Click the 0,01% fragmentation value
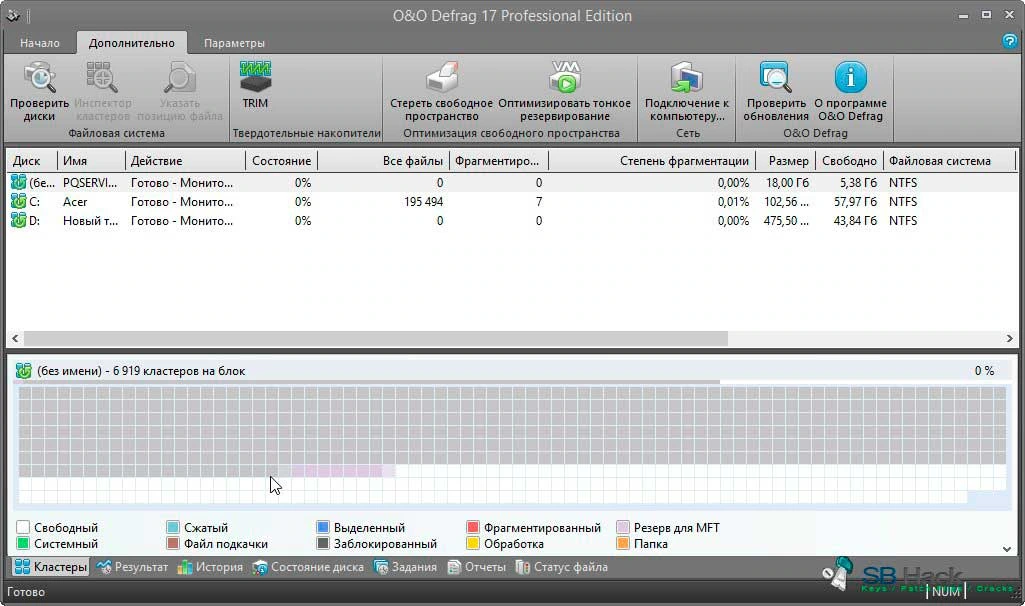The image size is (1025, 606). point(733,202)
